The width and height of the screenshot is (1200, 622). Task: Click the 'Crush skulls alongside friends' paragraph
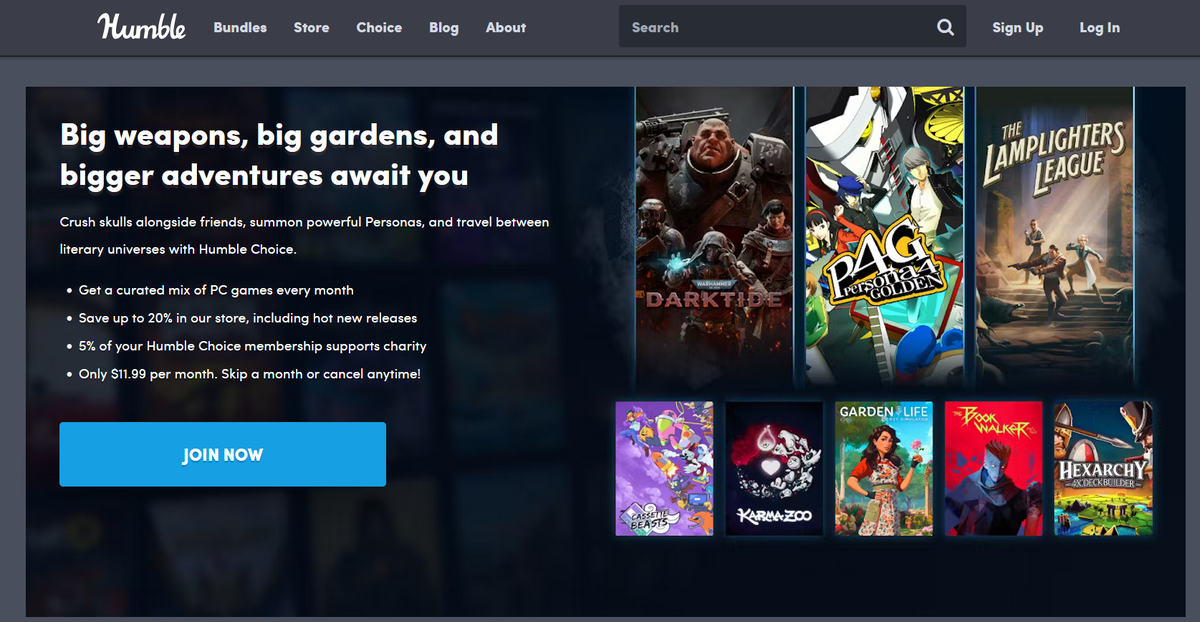click(305, 235)
